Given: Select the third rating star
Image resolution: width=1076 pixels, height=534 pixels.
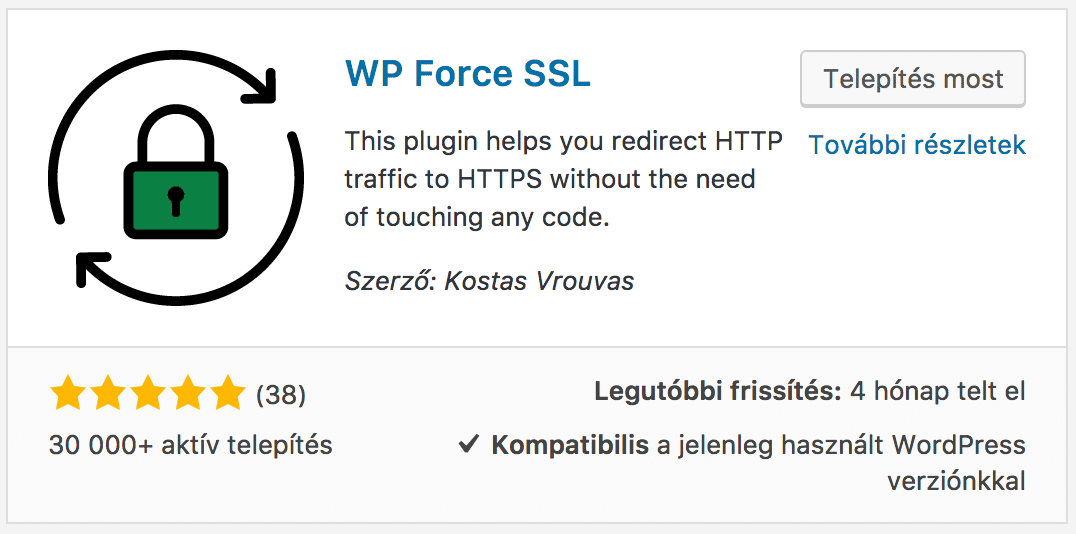Looking at the screenshot, I should [x=148, y=394].
